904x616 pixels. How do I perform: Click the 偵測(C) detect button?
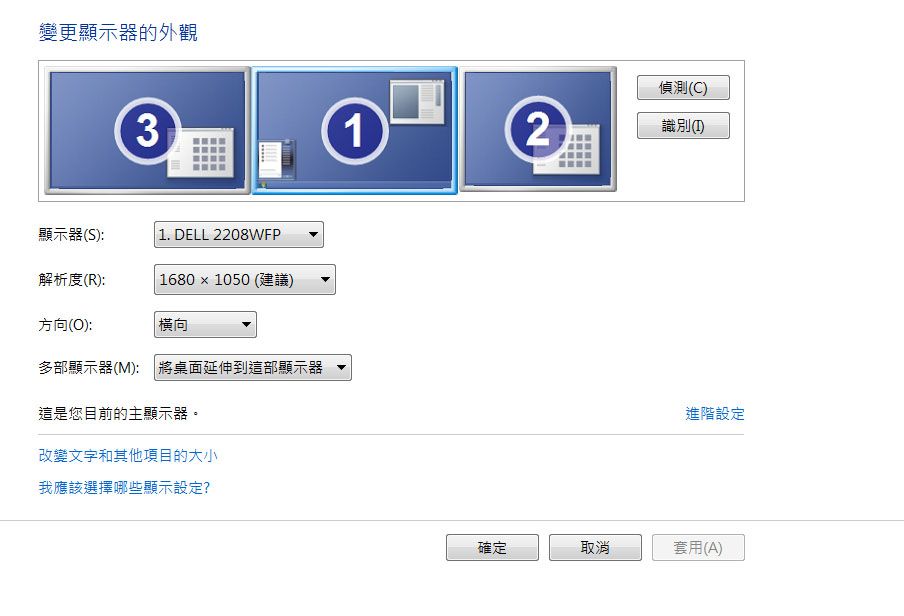point(683,88)
